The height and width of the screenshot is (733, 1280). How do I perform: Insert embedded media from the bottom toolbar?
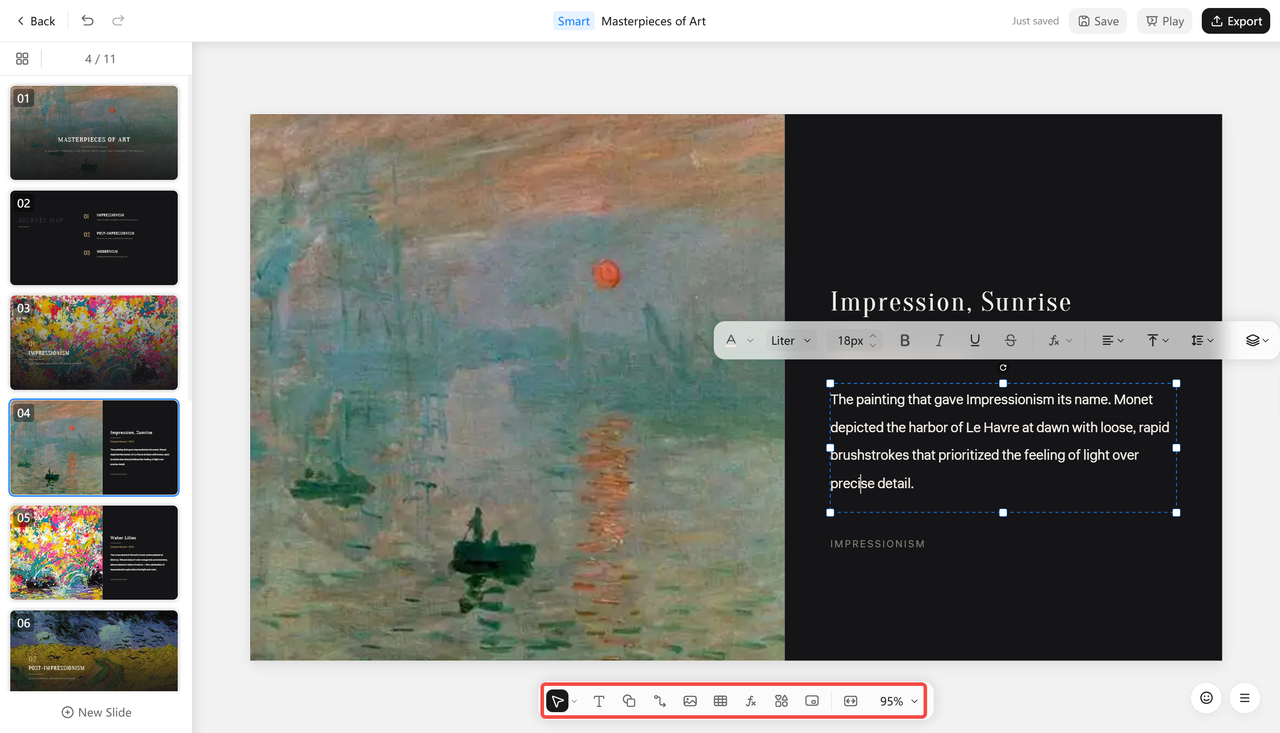[x=812, y=701]
